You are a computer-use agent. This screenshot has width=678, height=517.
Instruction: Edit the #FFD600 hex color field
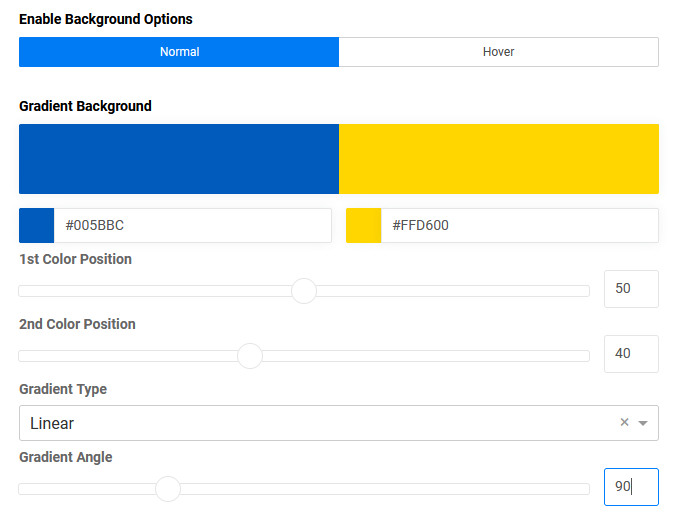point(518,226)
